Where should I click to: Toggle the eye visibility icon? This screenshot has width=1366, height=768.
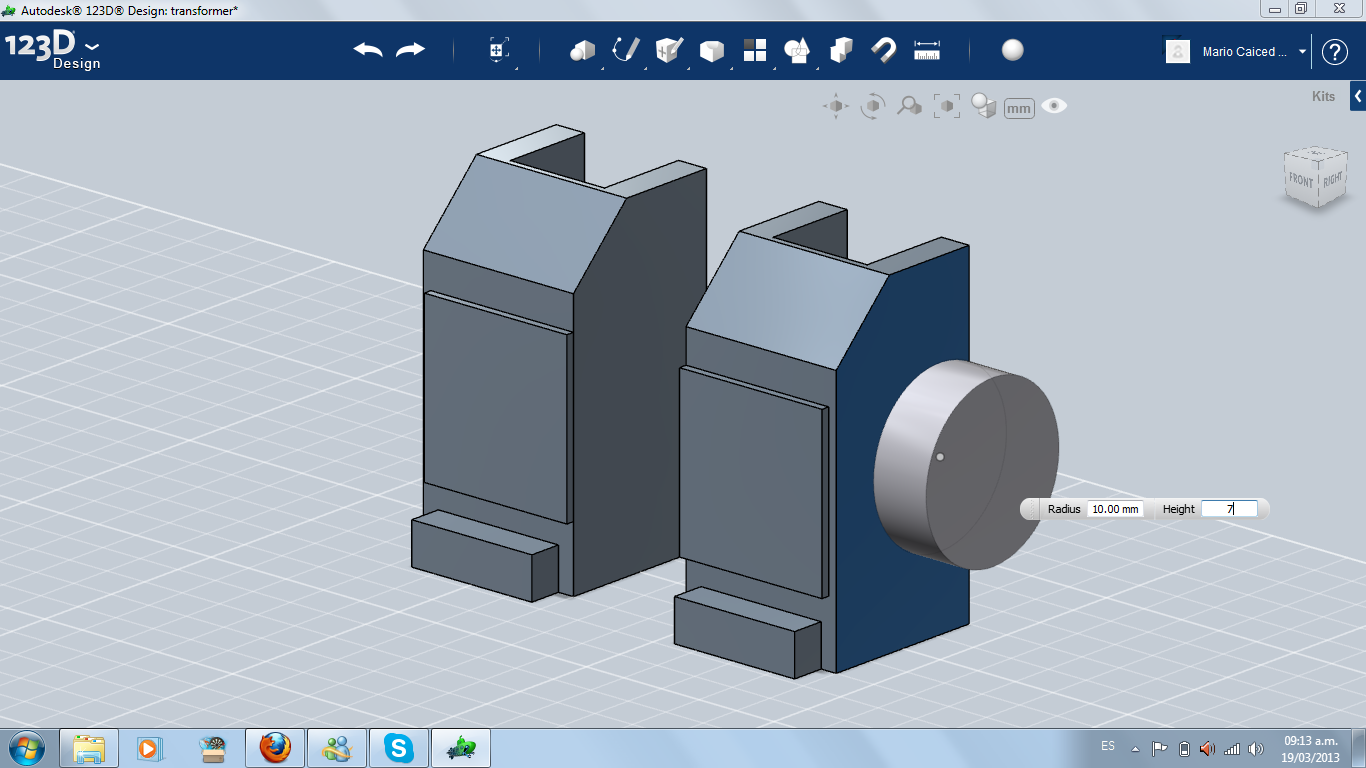1054,106
